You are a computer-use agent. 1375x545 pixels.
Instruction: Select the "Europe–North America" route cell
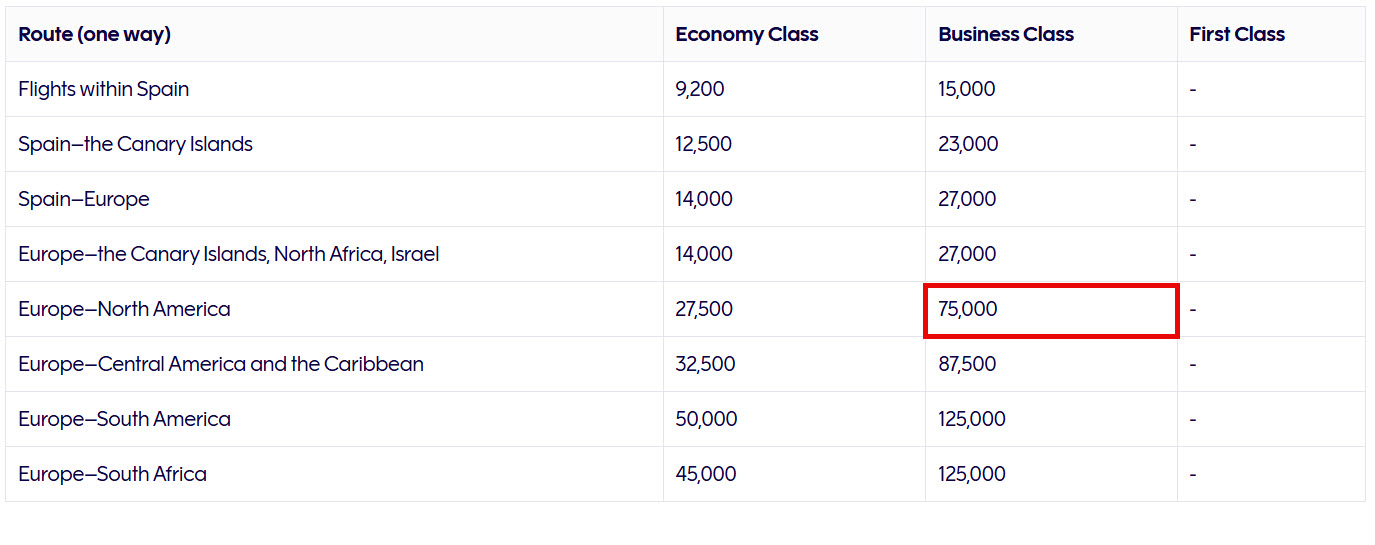125,309
